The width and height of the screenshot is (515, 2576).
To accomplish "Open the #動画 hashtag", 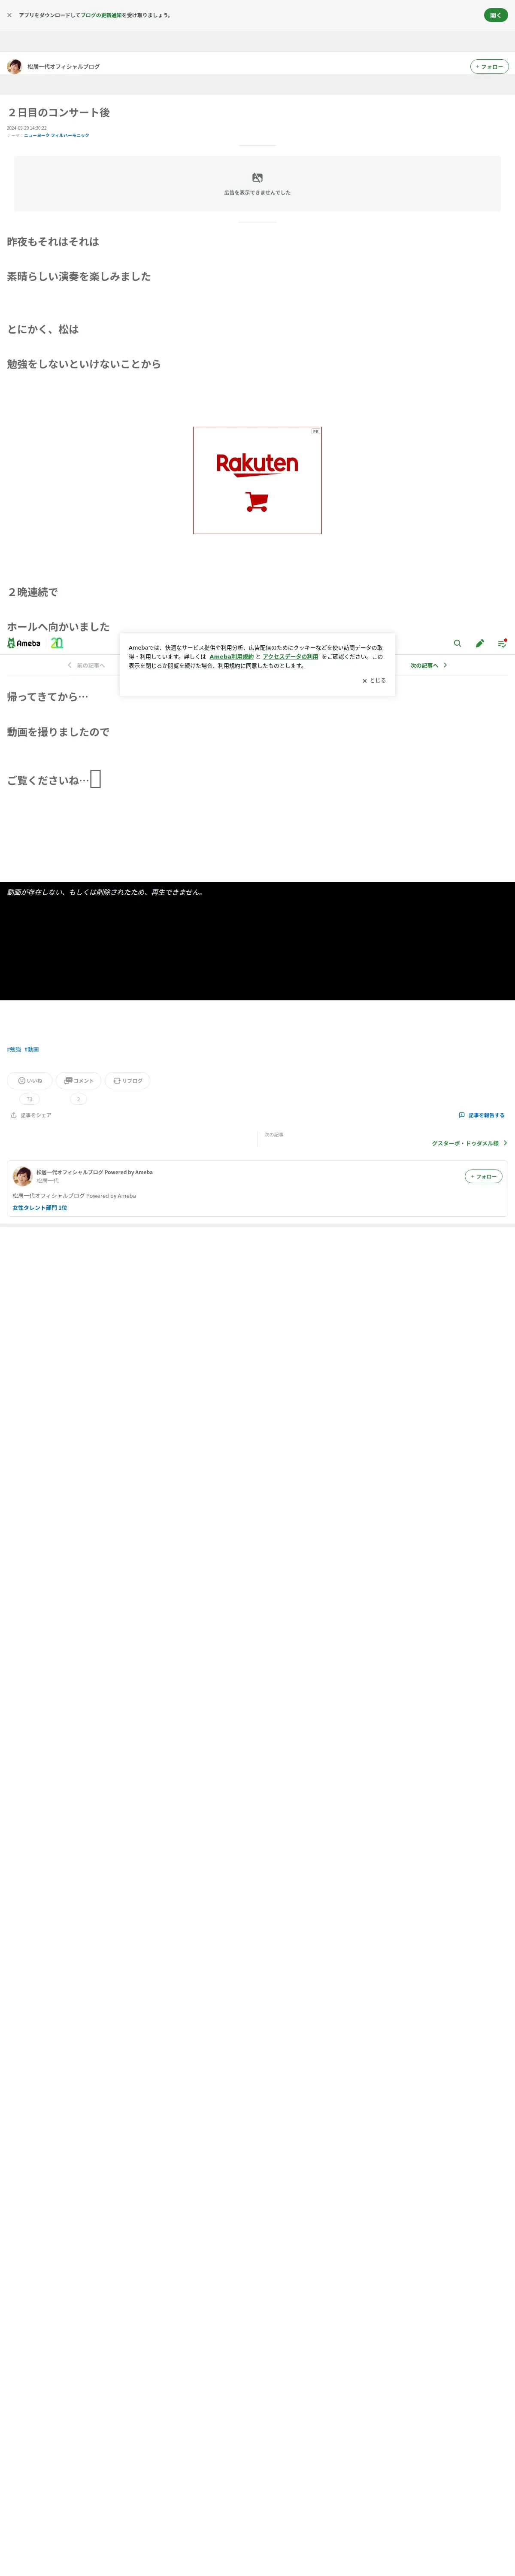I will tap(32, 1049).
